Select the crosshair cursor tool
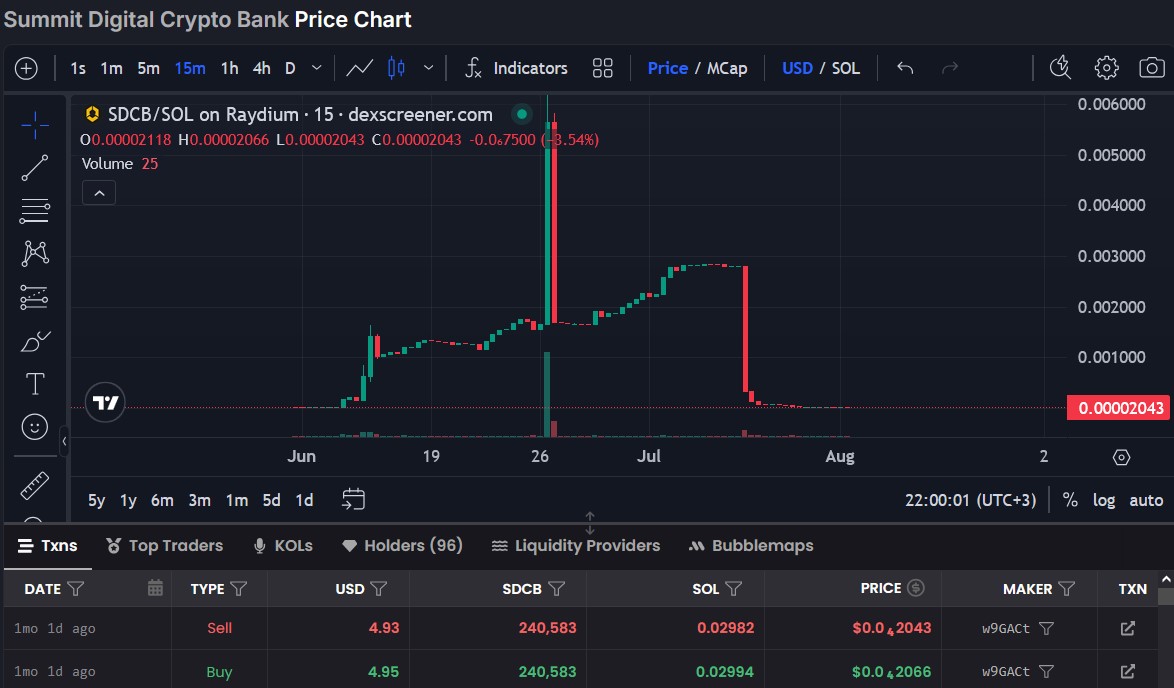The height and width of the screenshot is (688, 1174). tap(34, 125)
